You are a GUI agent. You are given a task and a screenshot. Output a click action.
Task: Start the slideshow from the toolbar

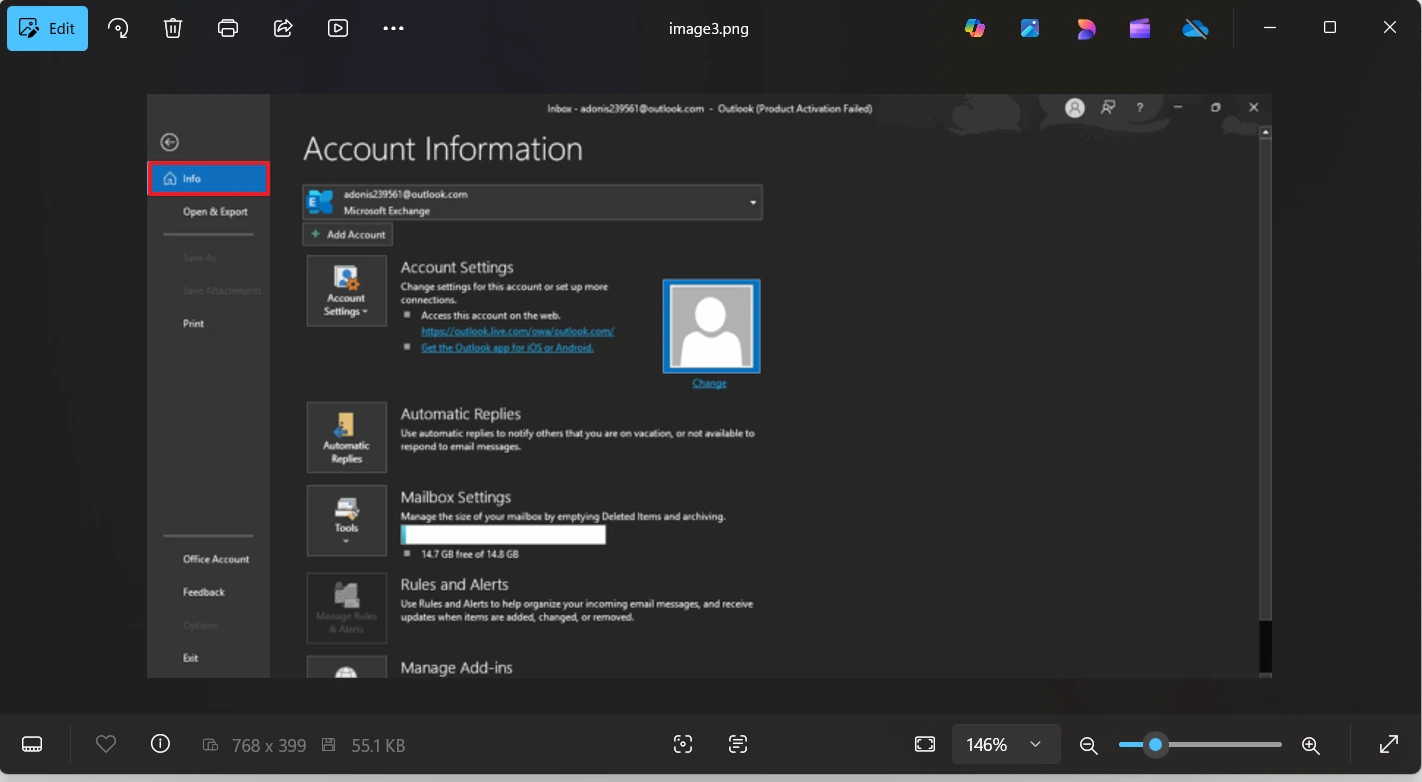(338, 28)
